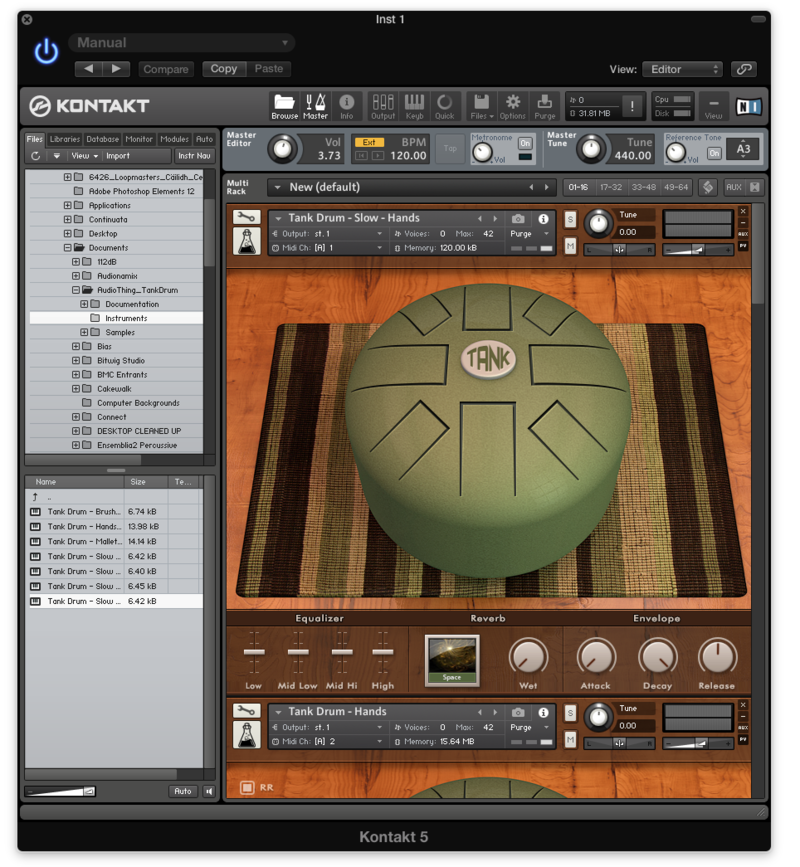Toggle the Metronome On switch

click(525, 143)
